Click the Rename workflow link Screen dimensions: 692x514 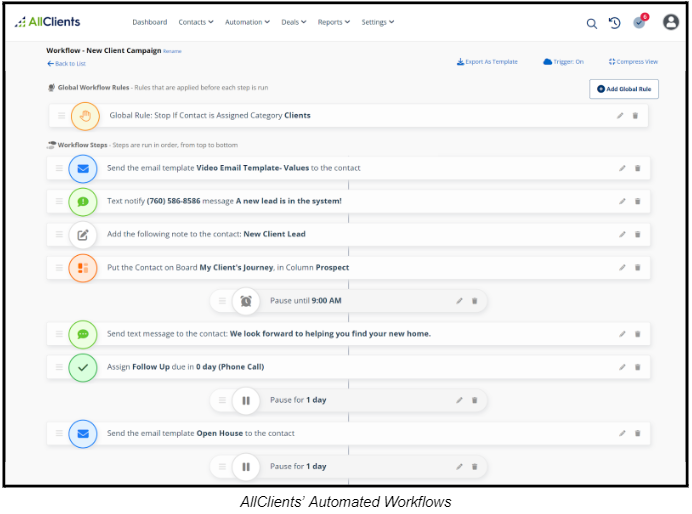coord(172,51)
